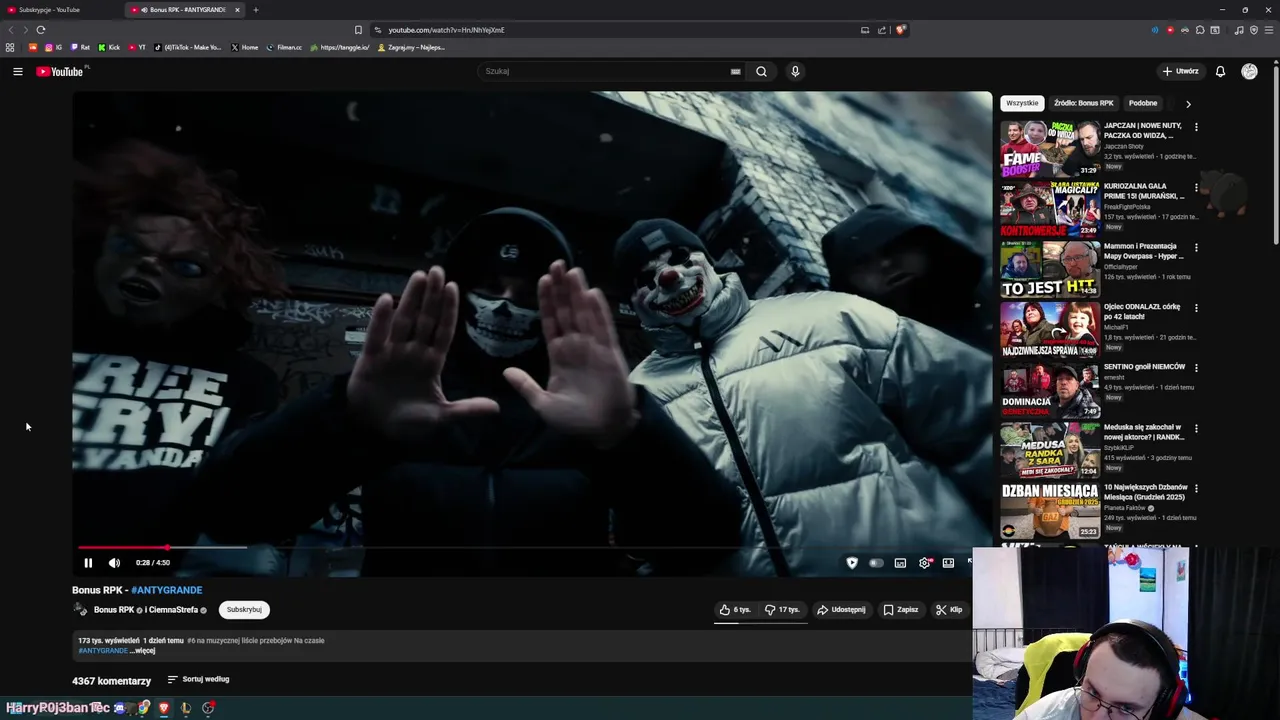Open options for the SENTINO gnoił NIEMCÓW video

1196,368
